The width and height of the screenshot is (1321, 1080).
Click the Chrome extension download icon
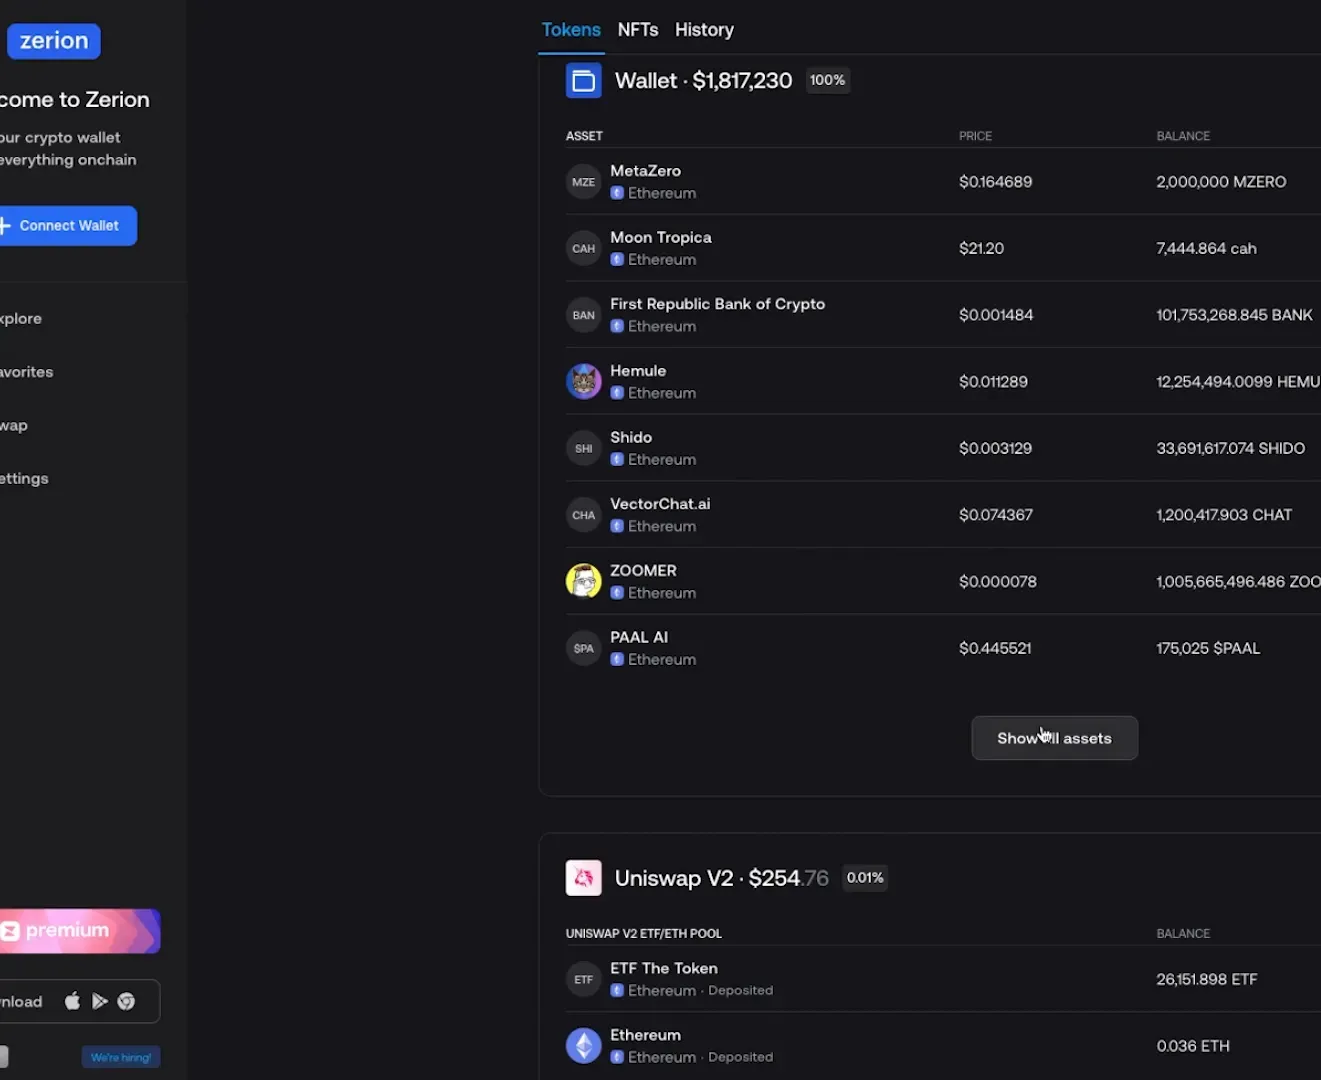[126, 1001]
